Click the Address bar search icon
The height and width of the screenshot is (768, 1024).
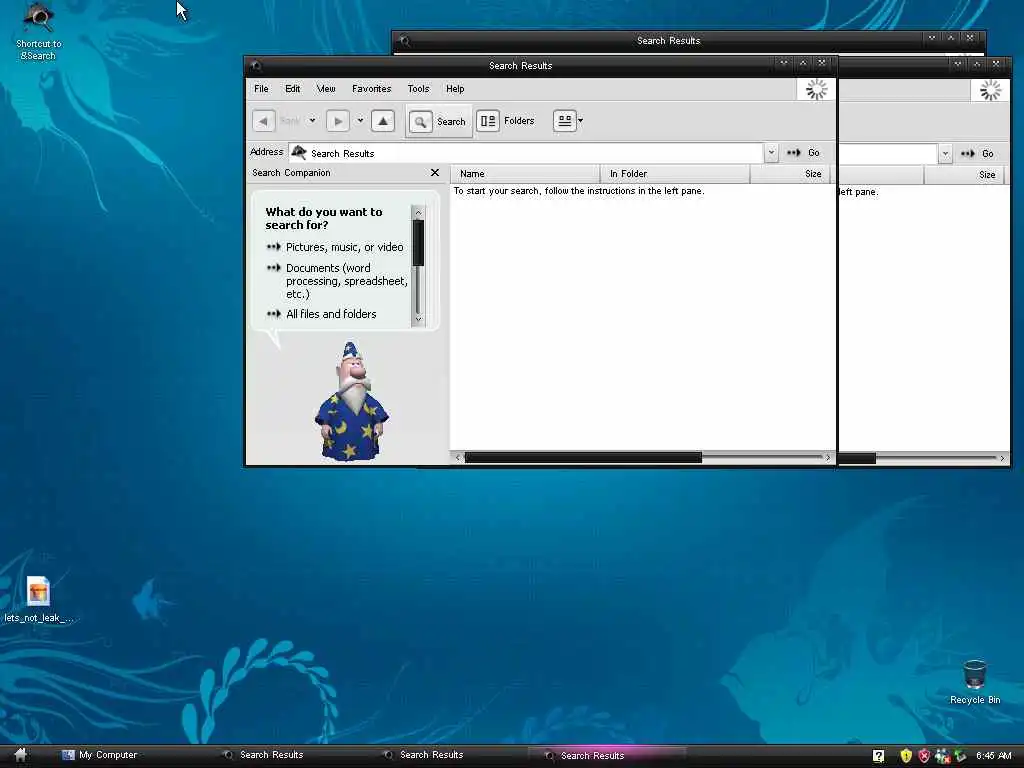coord(298,153)
